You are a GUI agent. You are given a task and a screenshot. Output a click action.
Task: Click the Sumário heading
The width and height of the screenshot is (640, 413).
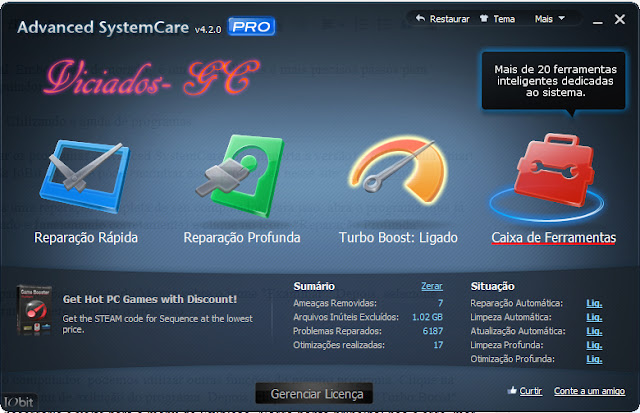314,286
